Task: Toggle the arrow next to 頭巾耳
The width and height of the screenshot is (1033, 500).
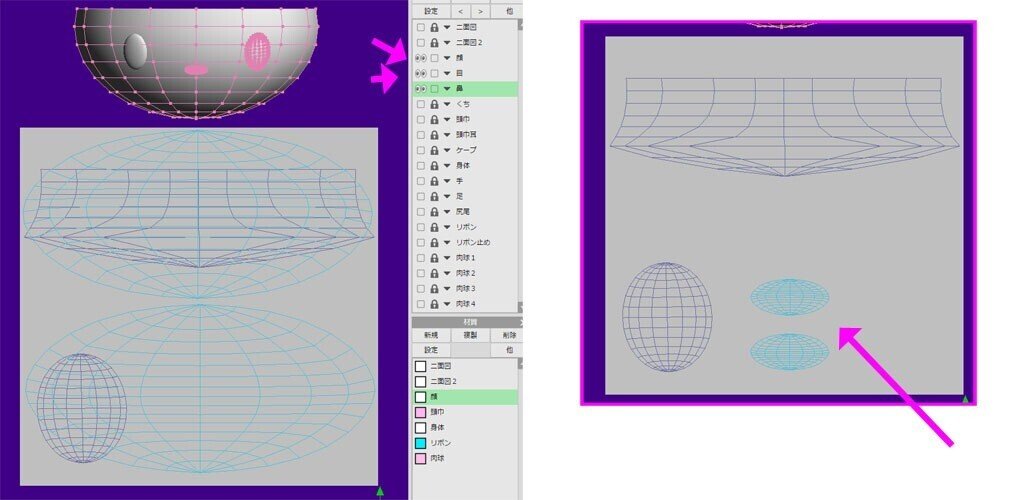Action: click(x=447, y=134)
